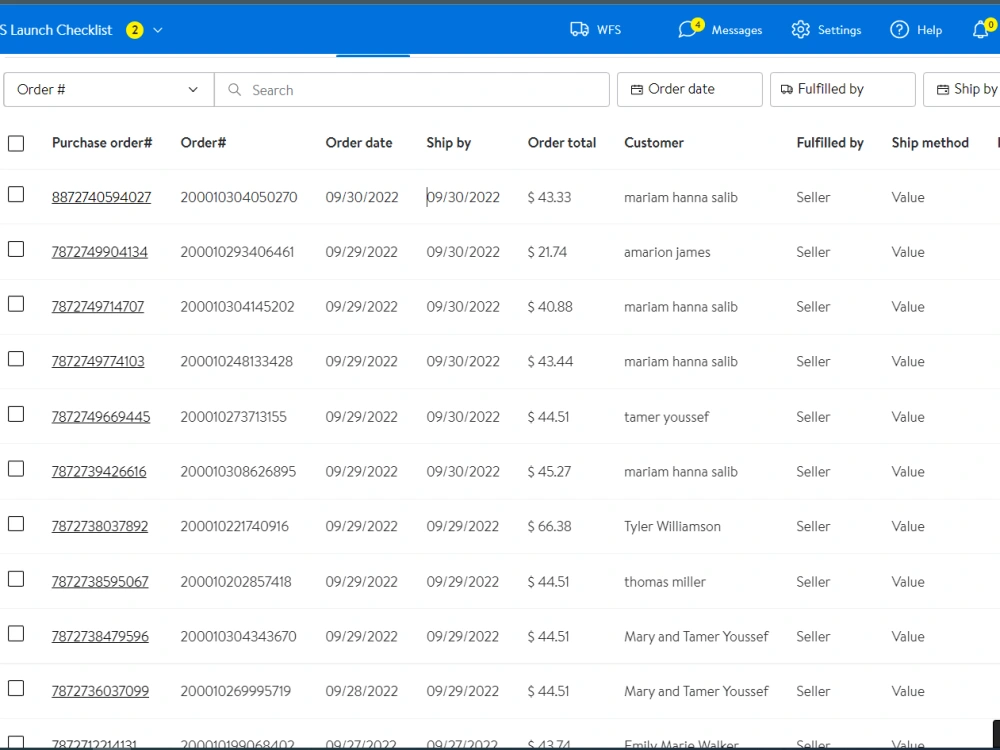Select the $ 66.38 order total
This screenshot has height=750, width=1000.
[x=549, y=526]
